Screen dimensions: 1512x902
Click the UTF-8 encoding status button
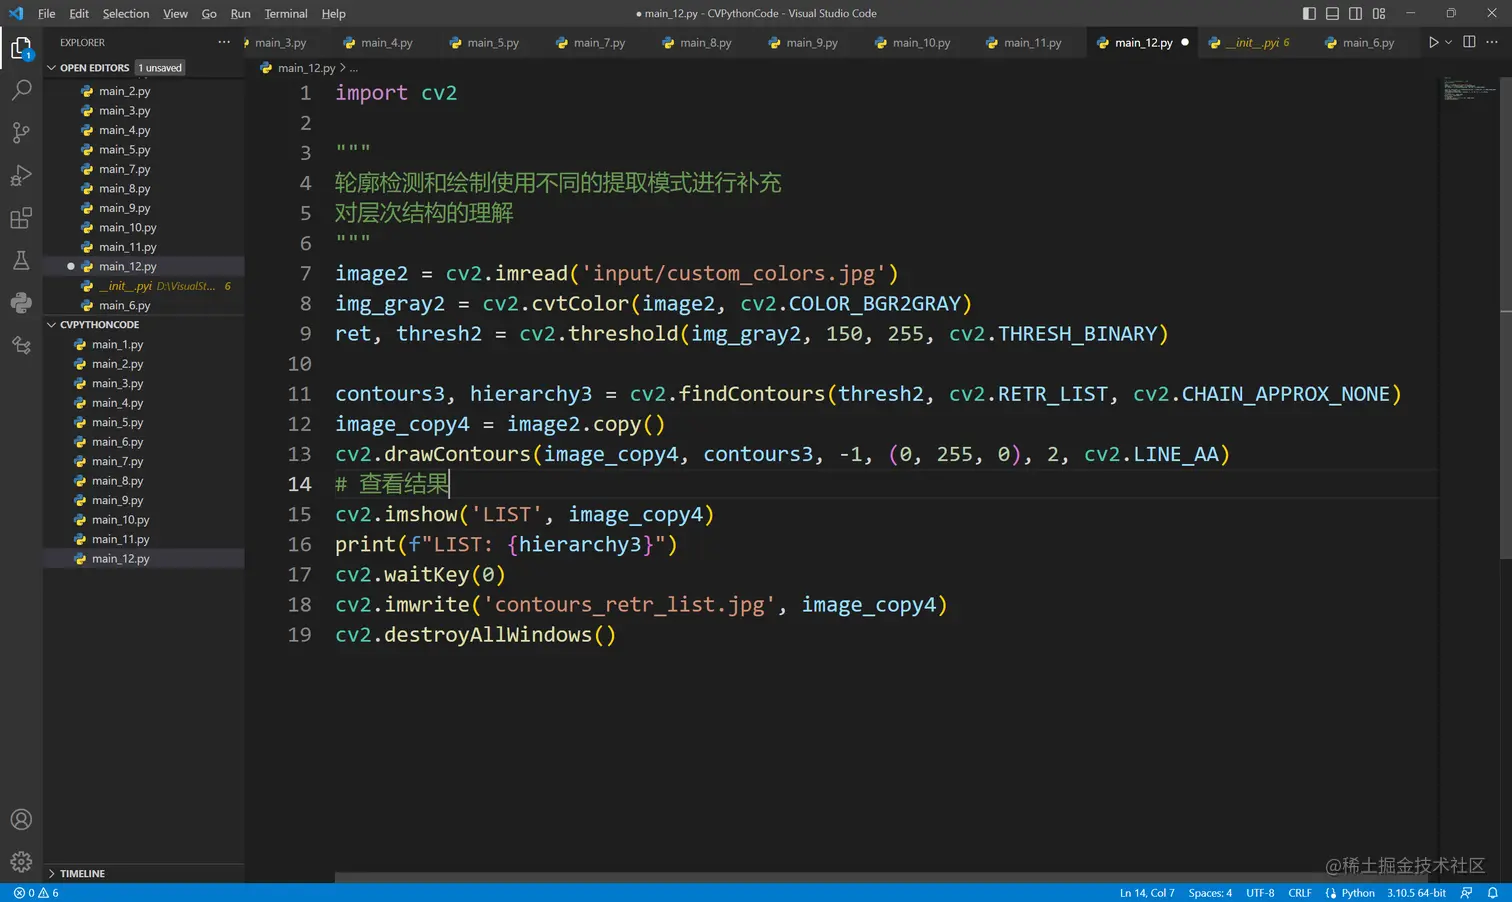click(1259, 893)
